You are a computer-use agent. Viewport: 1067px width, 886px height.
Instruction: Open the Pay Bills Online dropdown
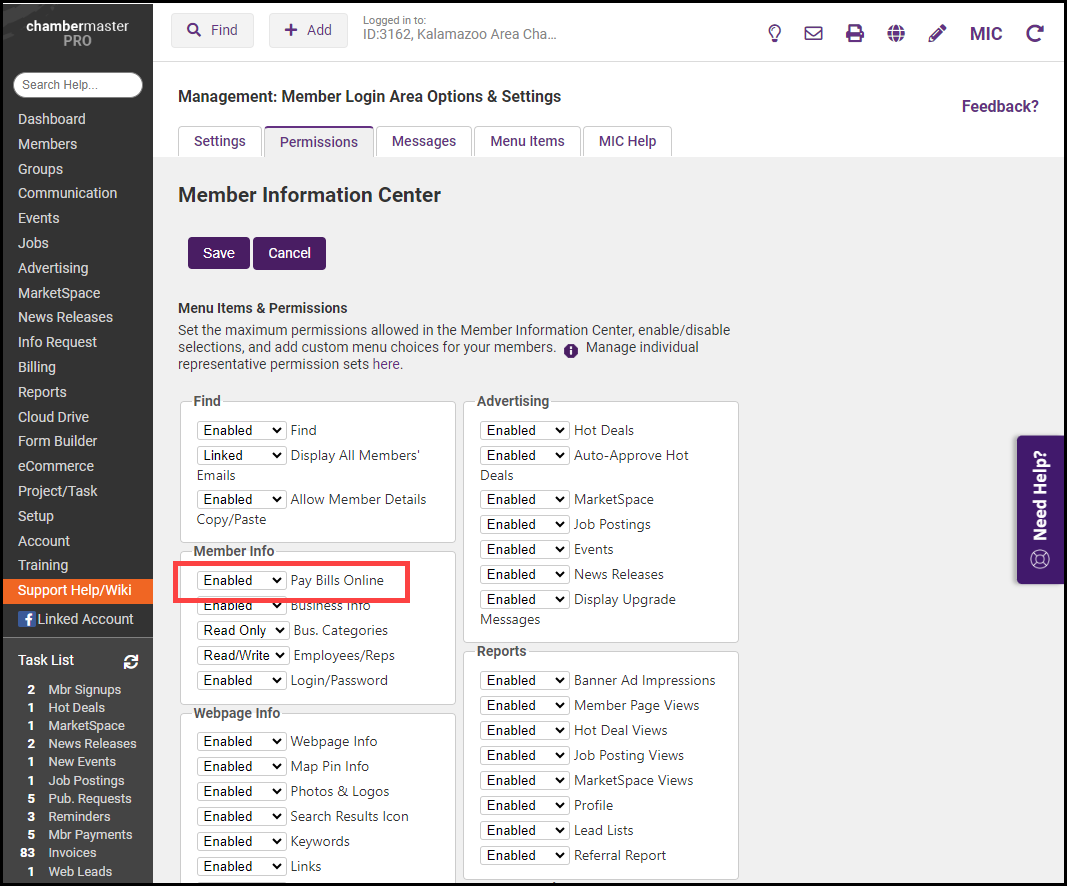(x=242, y=580)
